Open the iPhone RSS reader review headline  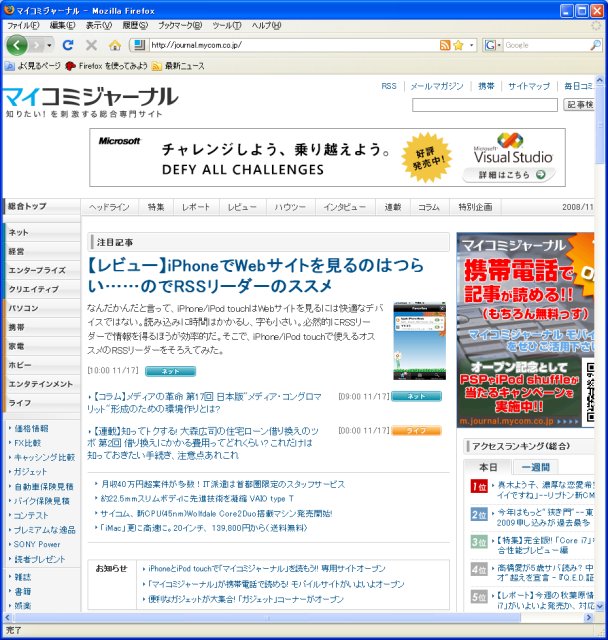click(256, 276)
